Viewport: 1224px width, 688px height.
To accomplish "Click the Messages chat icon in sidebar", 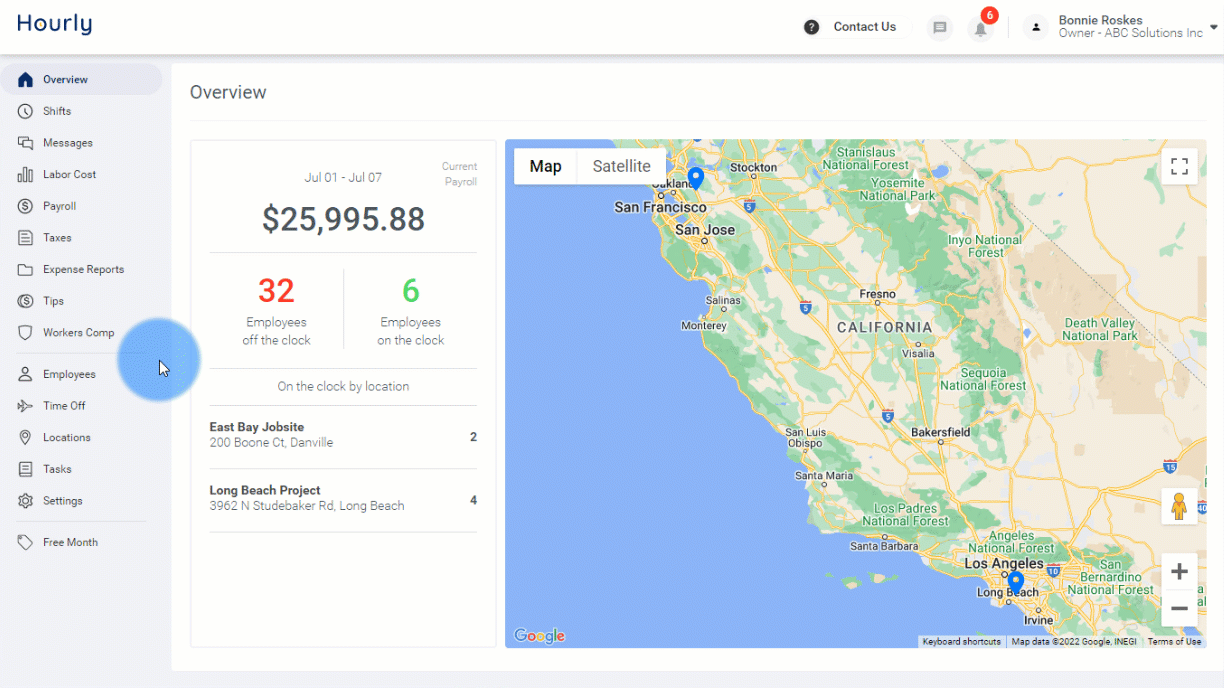I will [x=25, y=143].
